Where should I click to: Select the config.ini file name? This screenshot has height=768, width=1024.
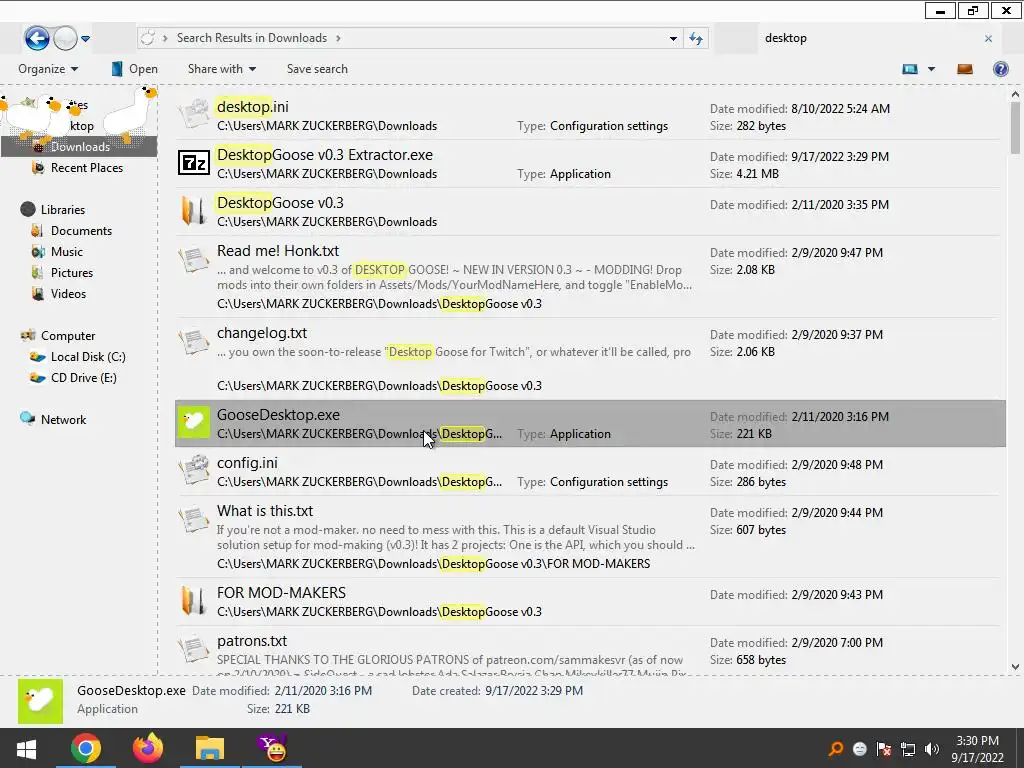click(248, 463)
